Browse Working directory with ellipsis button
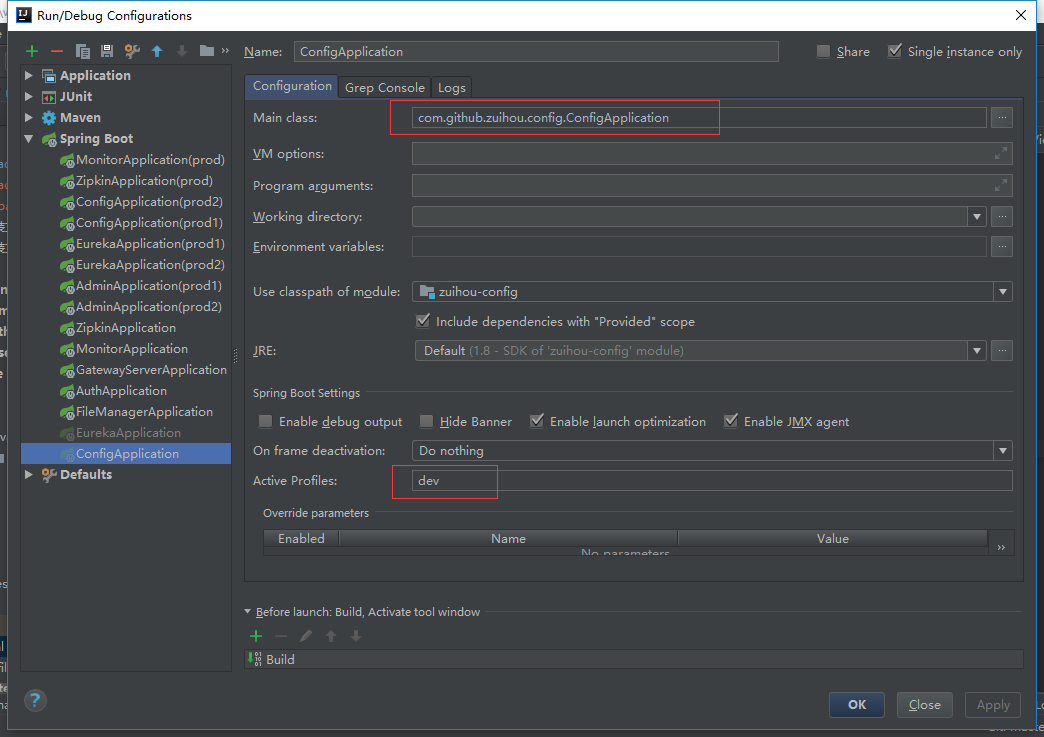 pyautogui.click(x=1001, y=217)
